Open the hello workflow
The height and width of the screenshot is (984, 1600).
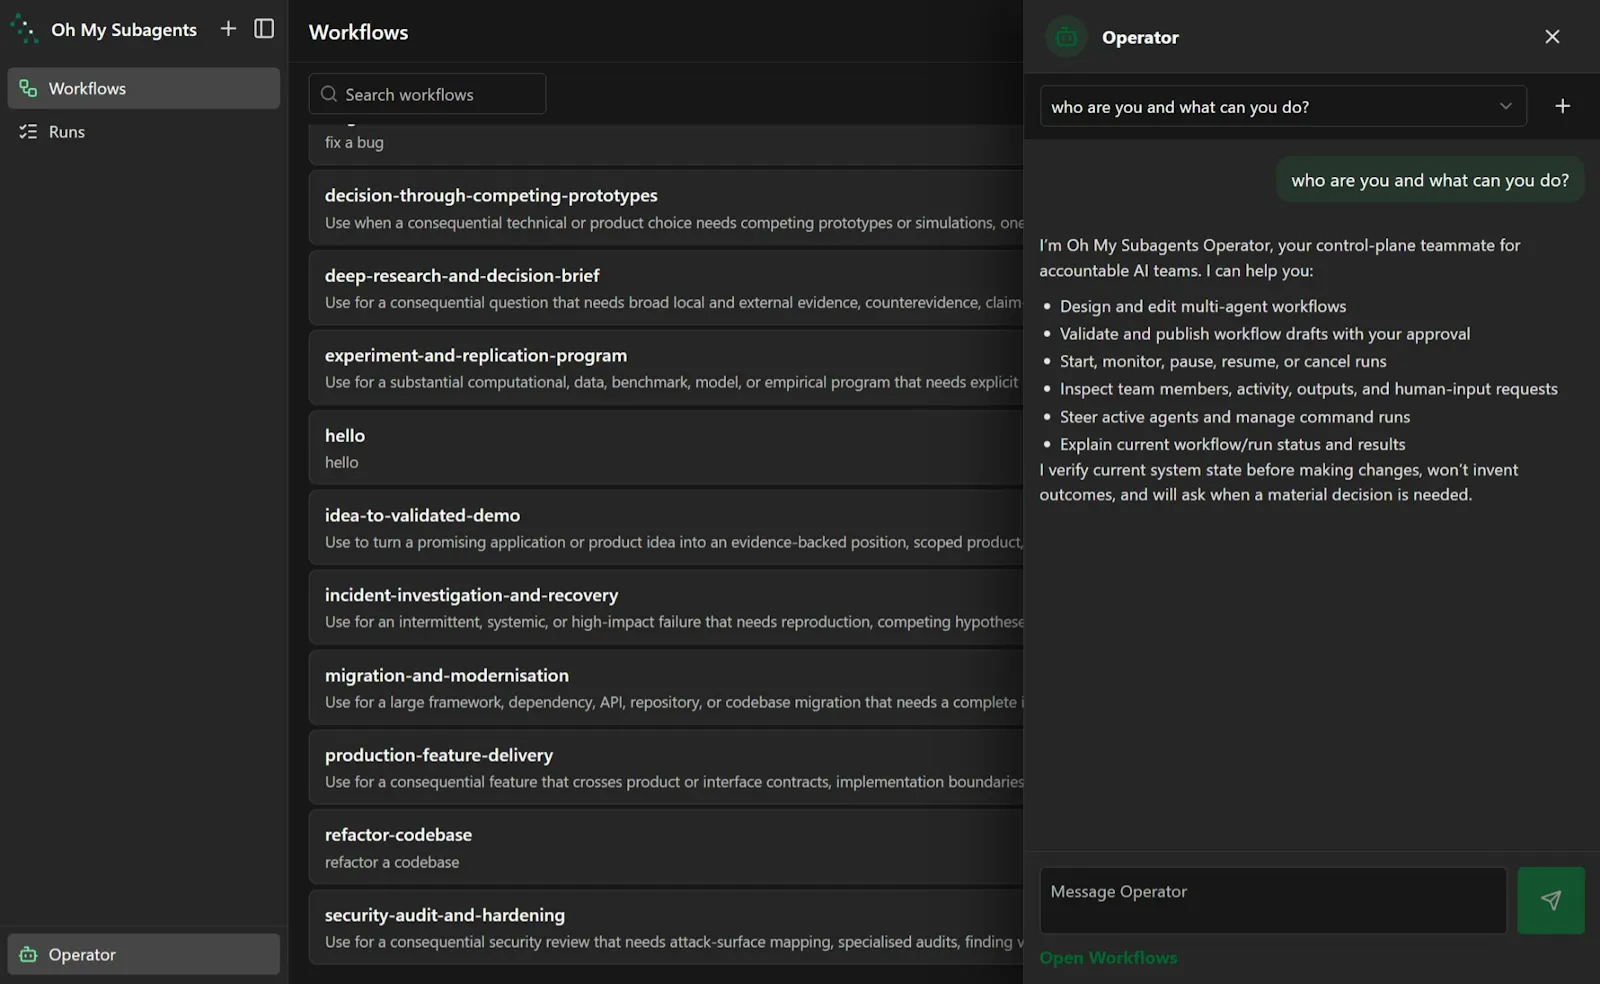click(x=666, y=448)
